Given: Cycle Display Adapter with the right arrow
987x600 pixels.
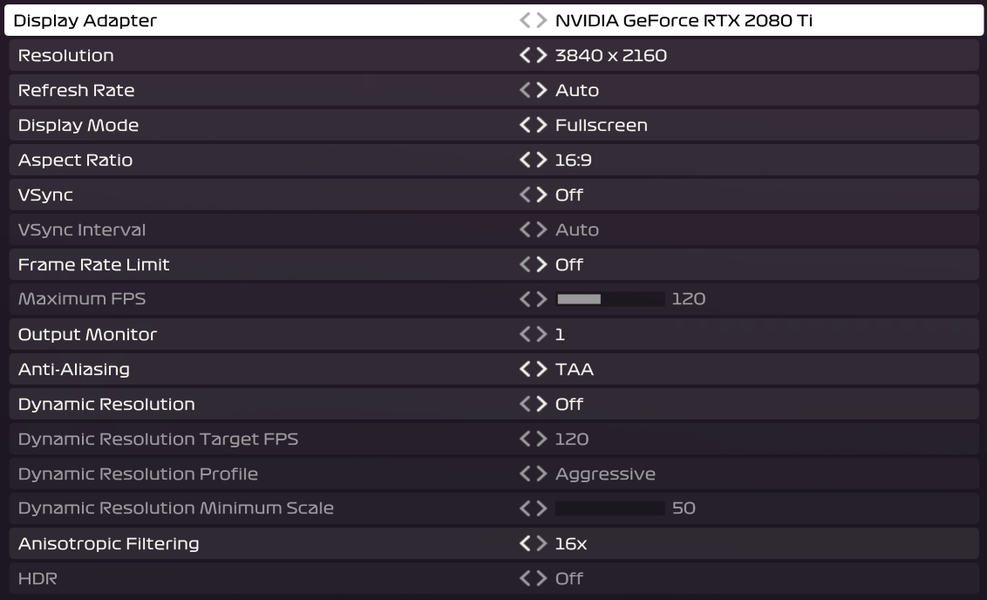Looking at the screenshot, I should (541, 21).
